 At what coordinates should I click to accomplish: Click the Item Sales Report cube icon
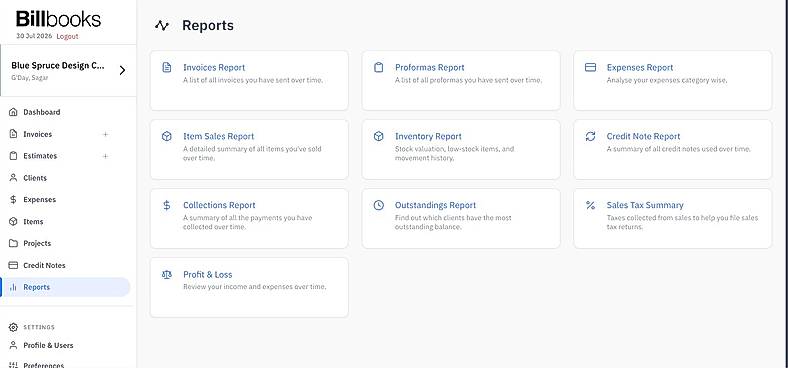[x=167, y=136]
